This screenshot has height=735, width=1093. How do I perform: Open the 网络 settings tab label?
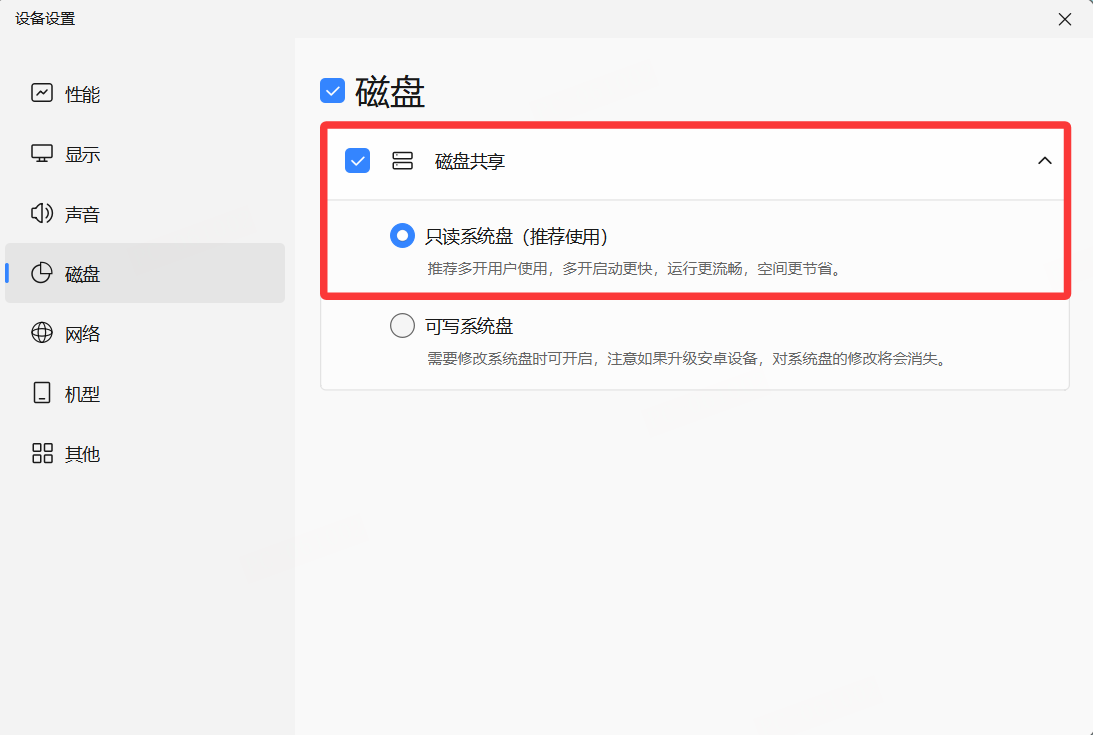click(x=83, y=334)
